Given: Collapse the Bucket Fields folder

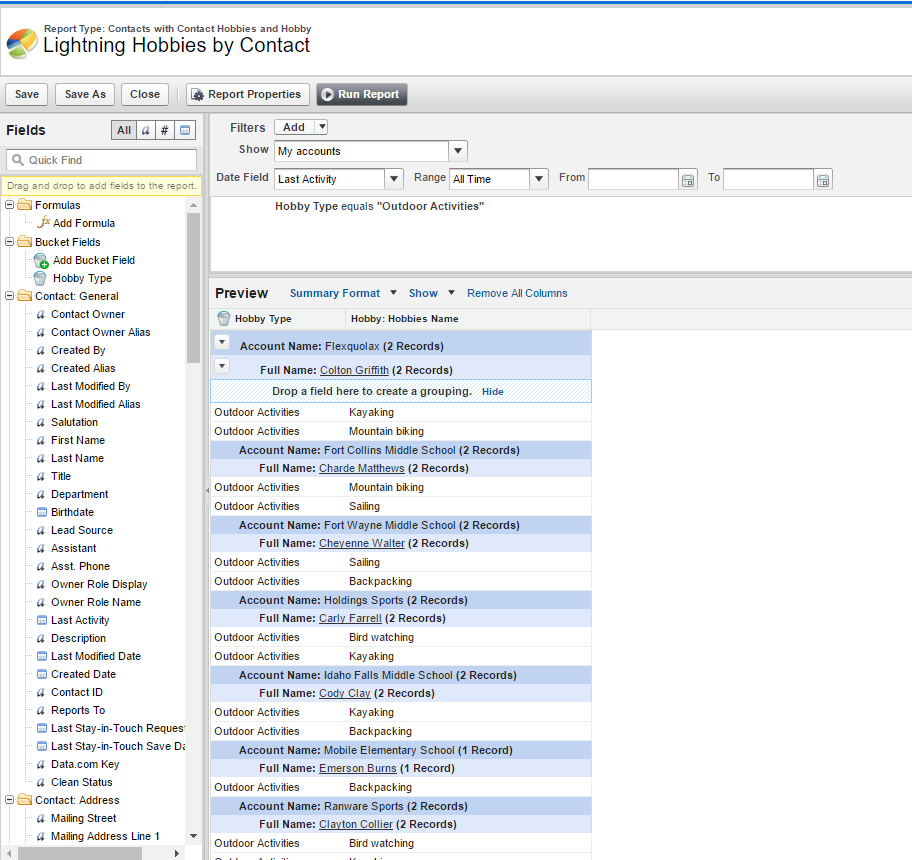Looking at the screenshot, I should (x=10, y=242).
